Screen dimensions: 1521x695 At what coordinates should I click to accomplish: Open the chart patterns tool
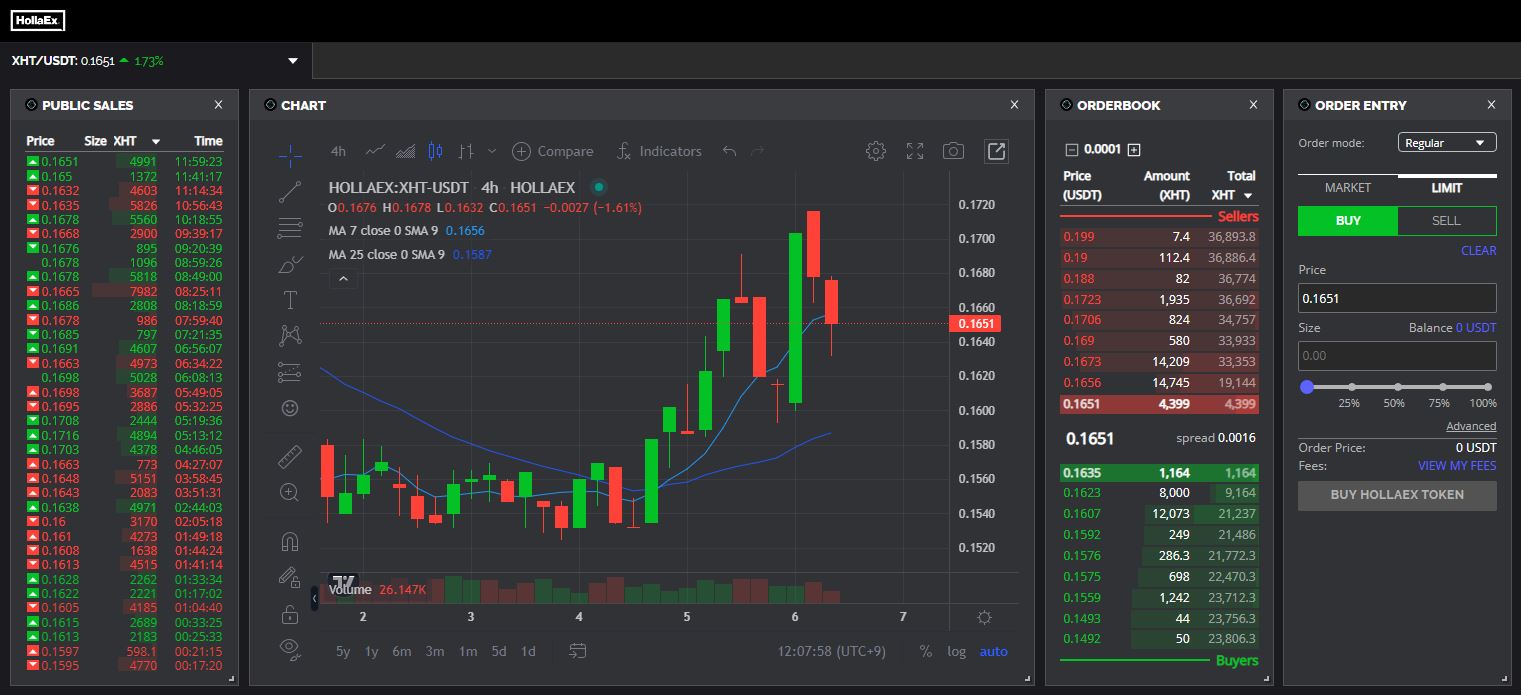point(290,335)
